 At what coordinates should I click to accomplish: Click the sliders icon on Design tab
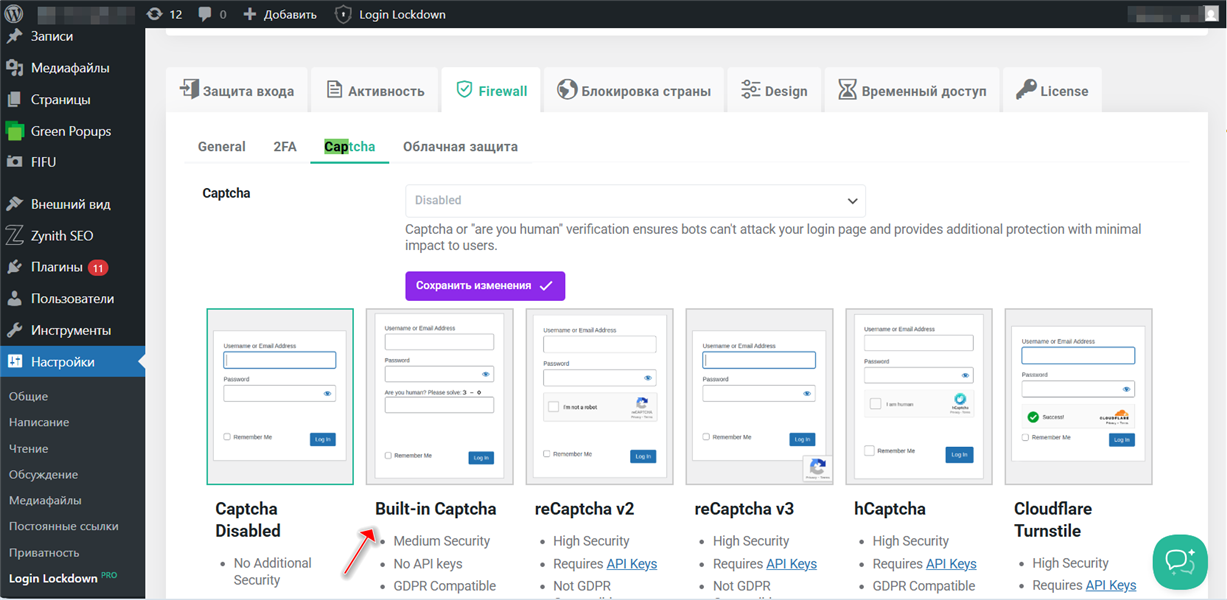pyautogui.click(x=750, y=90)
